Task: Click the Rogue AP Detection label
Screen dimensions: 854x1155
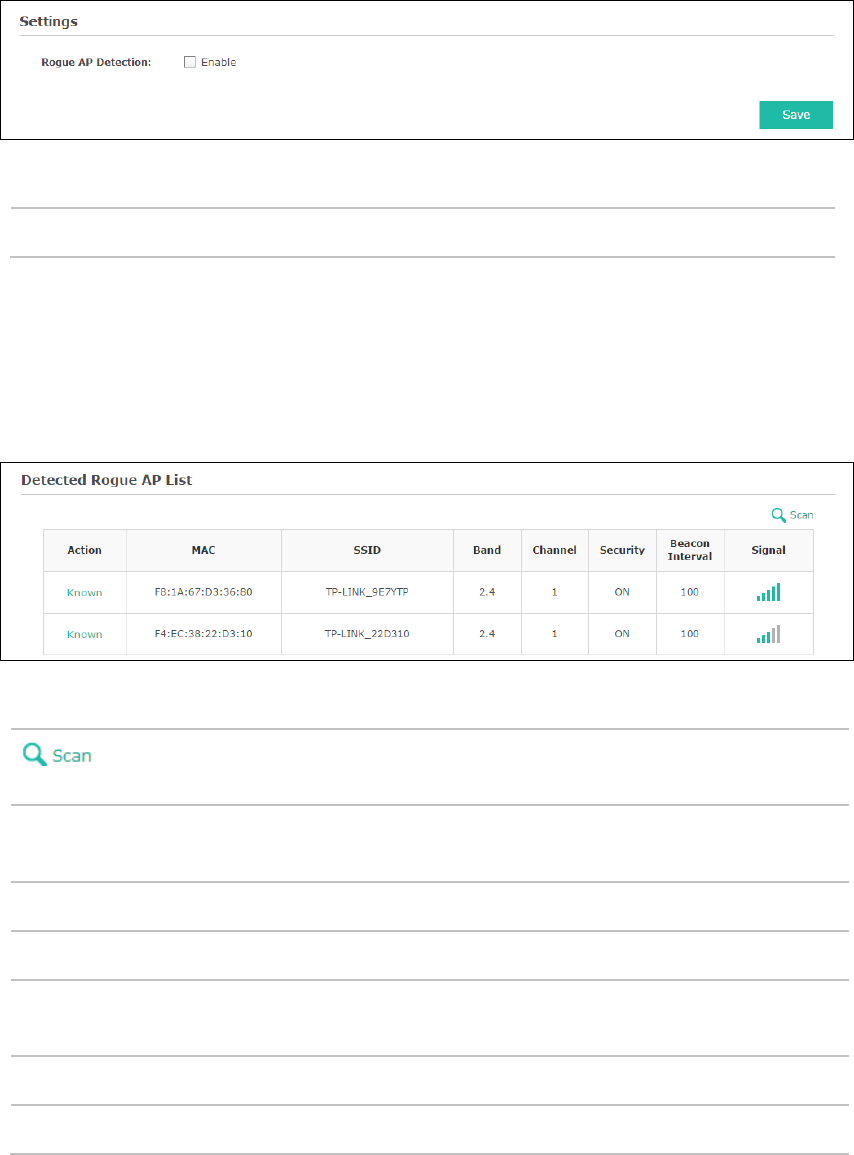Action: pyautogui.click(x=97, y=63)
